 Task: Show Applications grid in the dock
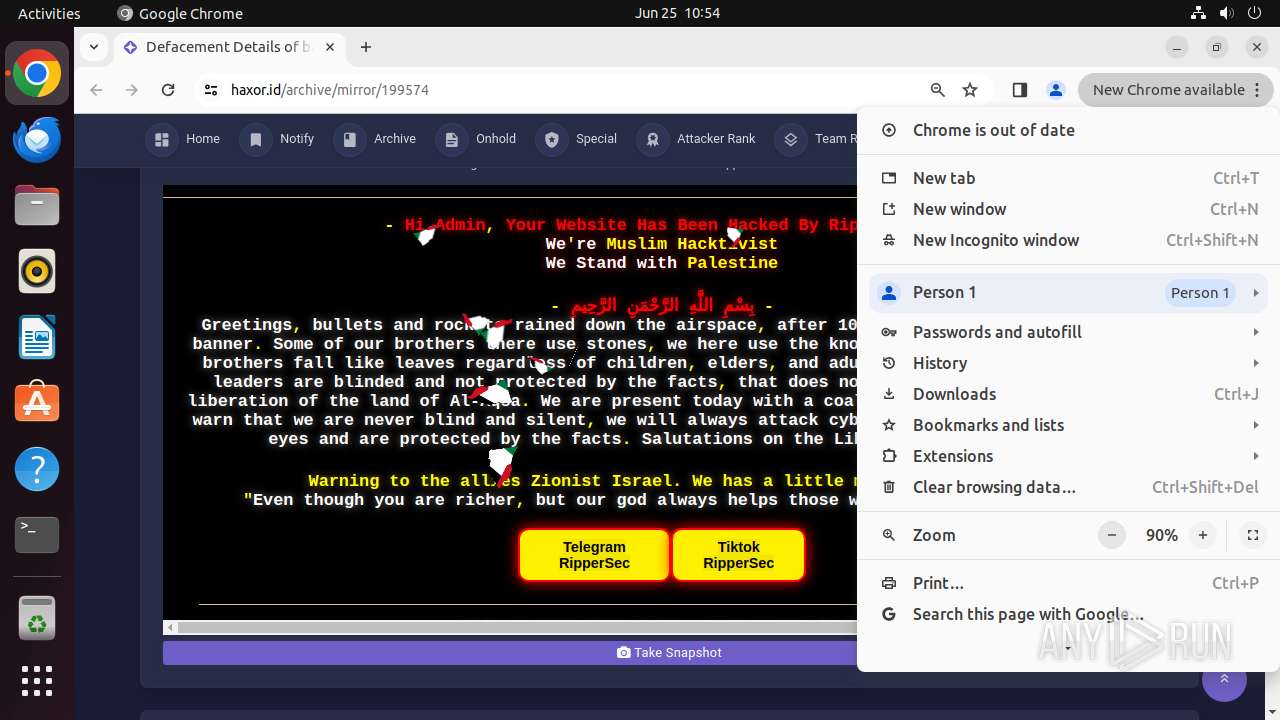(x=37, y=681)
